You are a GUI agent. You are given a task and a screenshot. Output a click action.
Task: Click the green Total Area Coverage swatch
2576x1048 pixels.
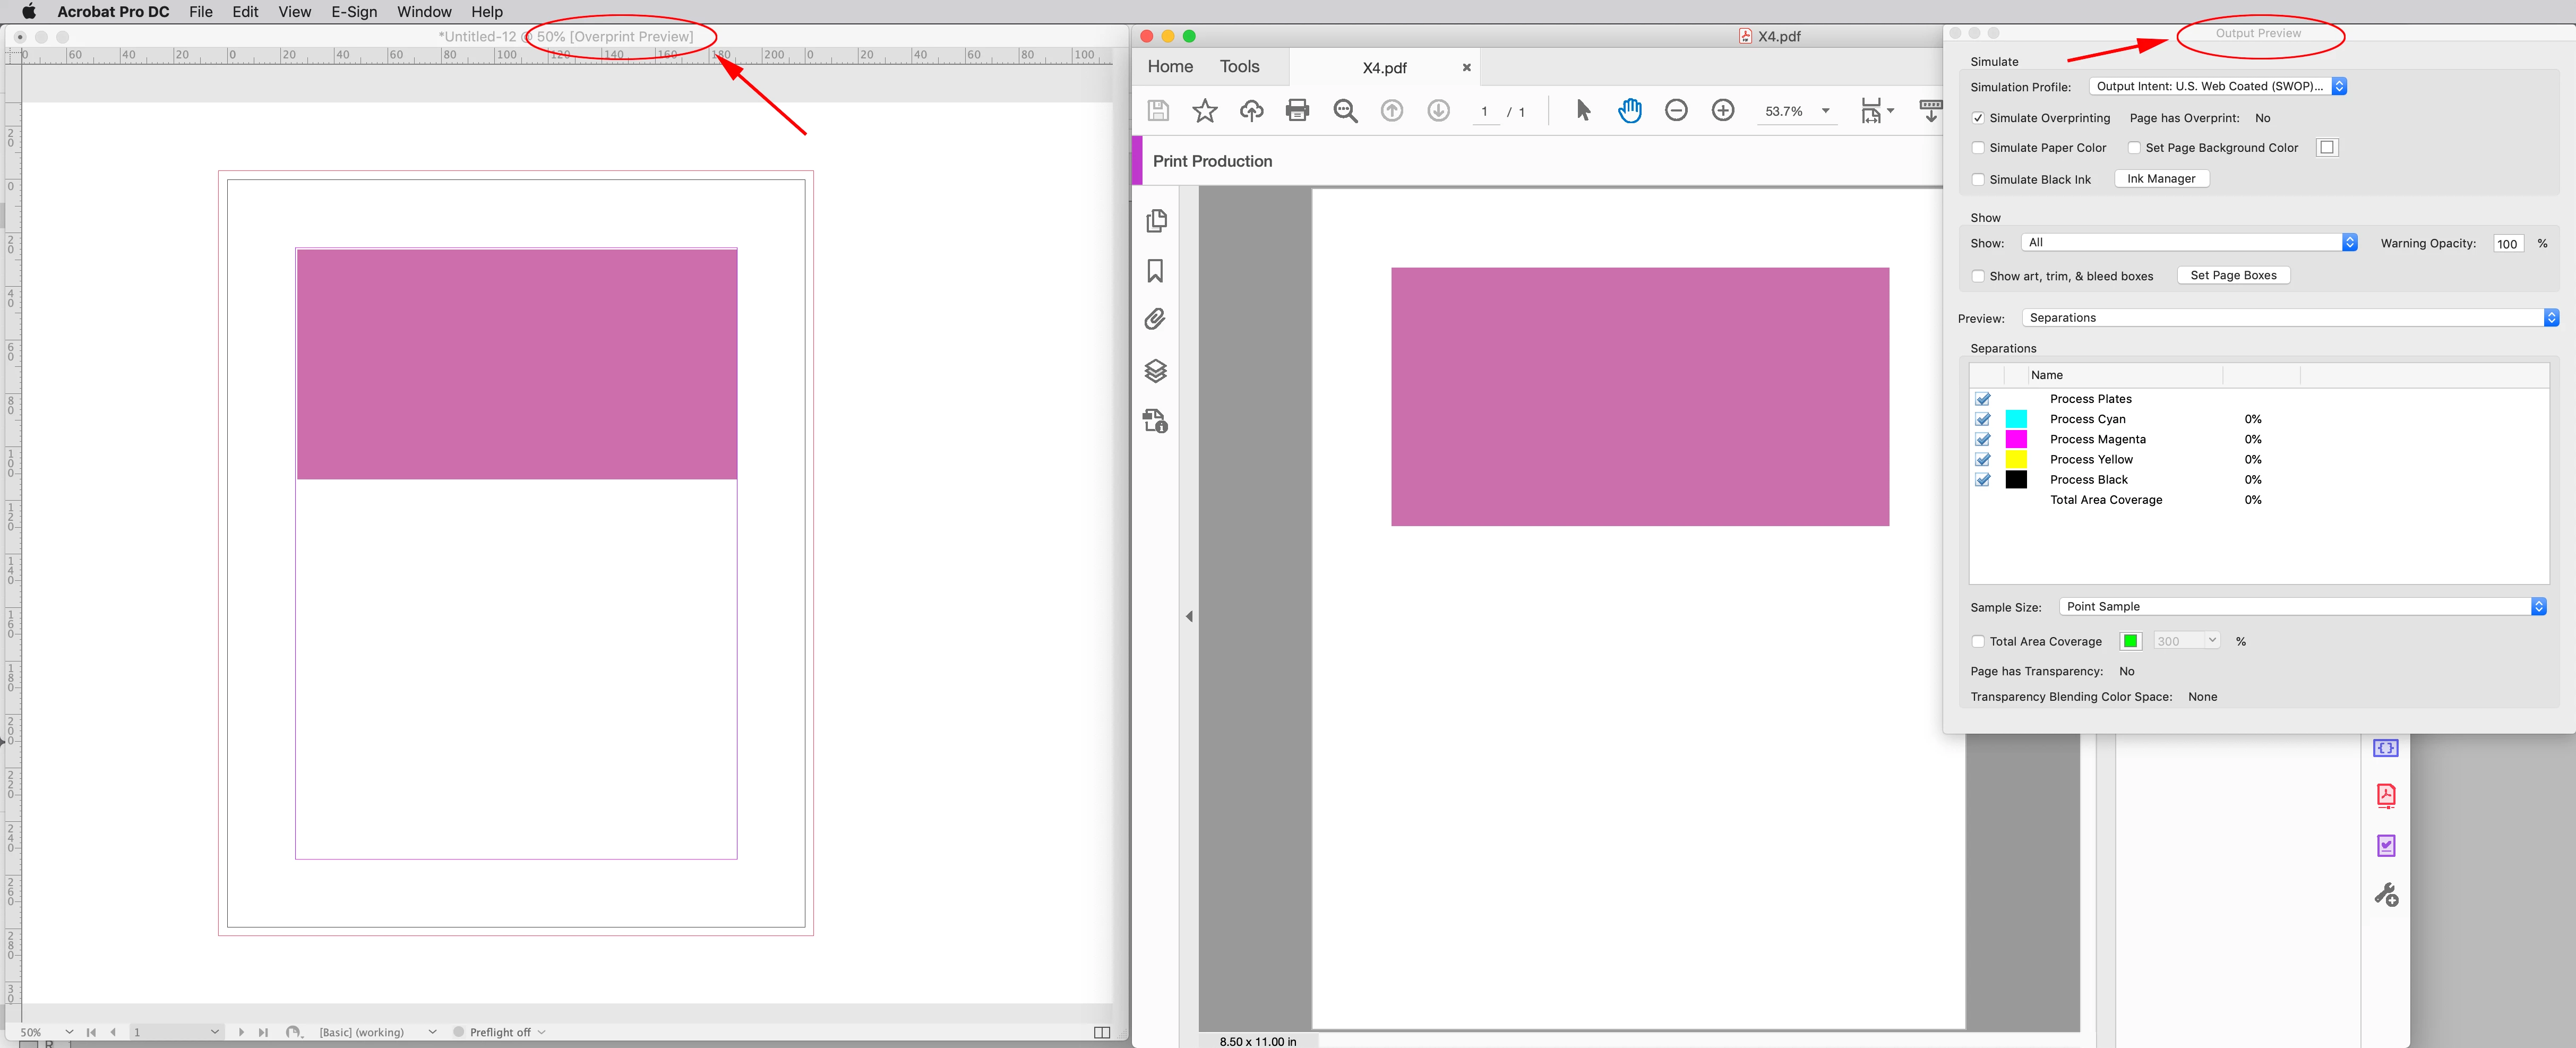2130,641
